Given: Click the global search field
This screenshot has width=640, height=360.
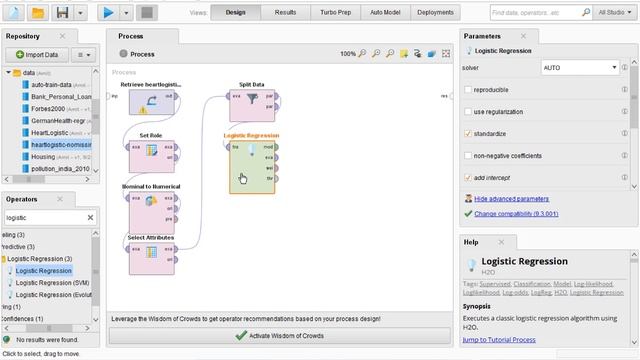Looking at the screenshot, I should (535, 13).
